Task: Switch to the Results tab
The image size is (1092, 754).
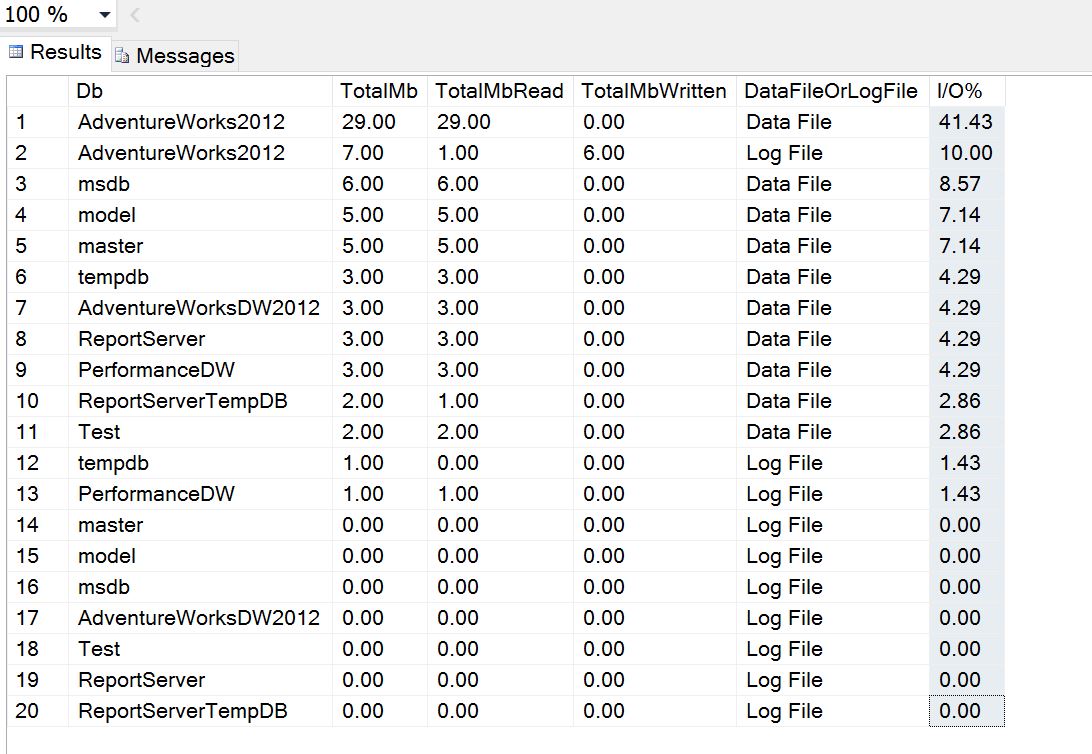Action: [x=55, y=52]
